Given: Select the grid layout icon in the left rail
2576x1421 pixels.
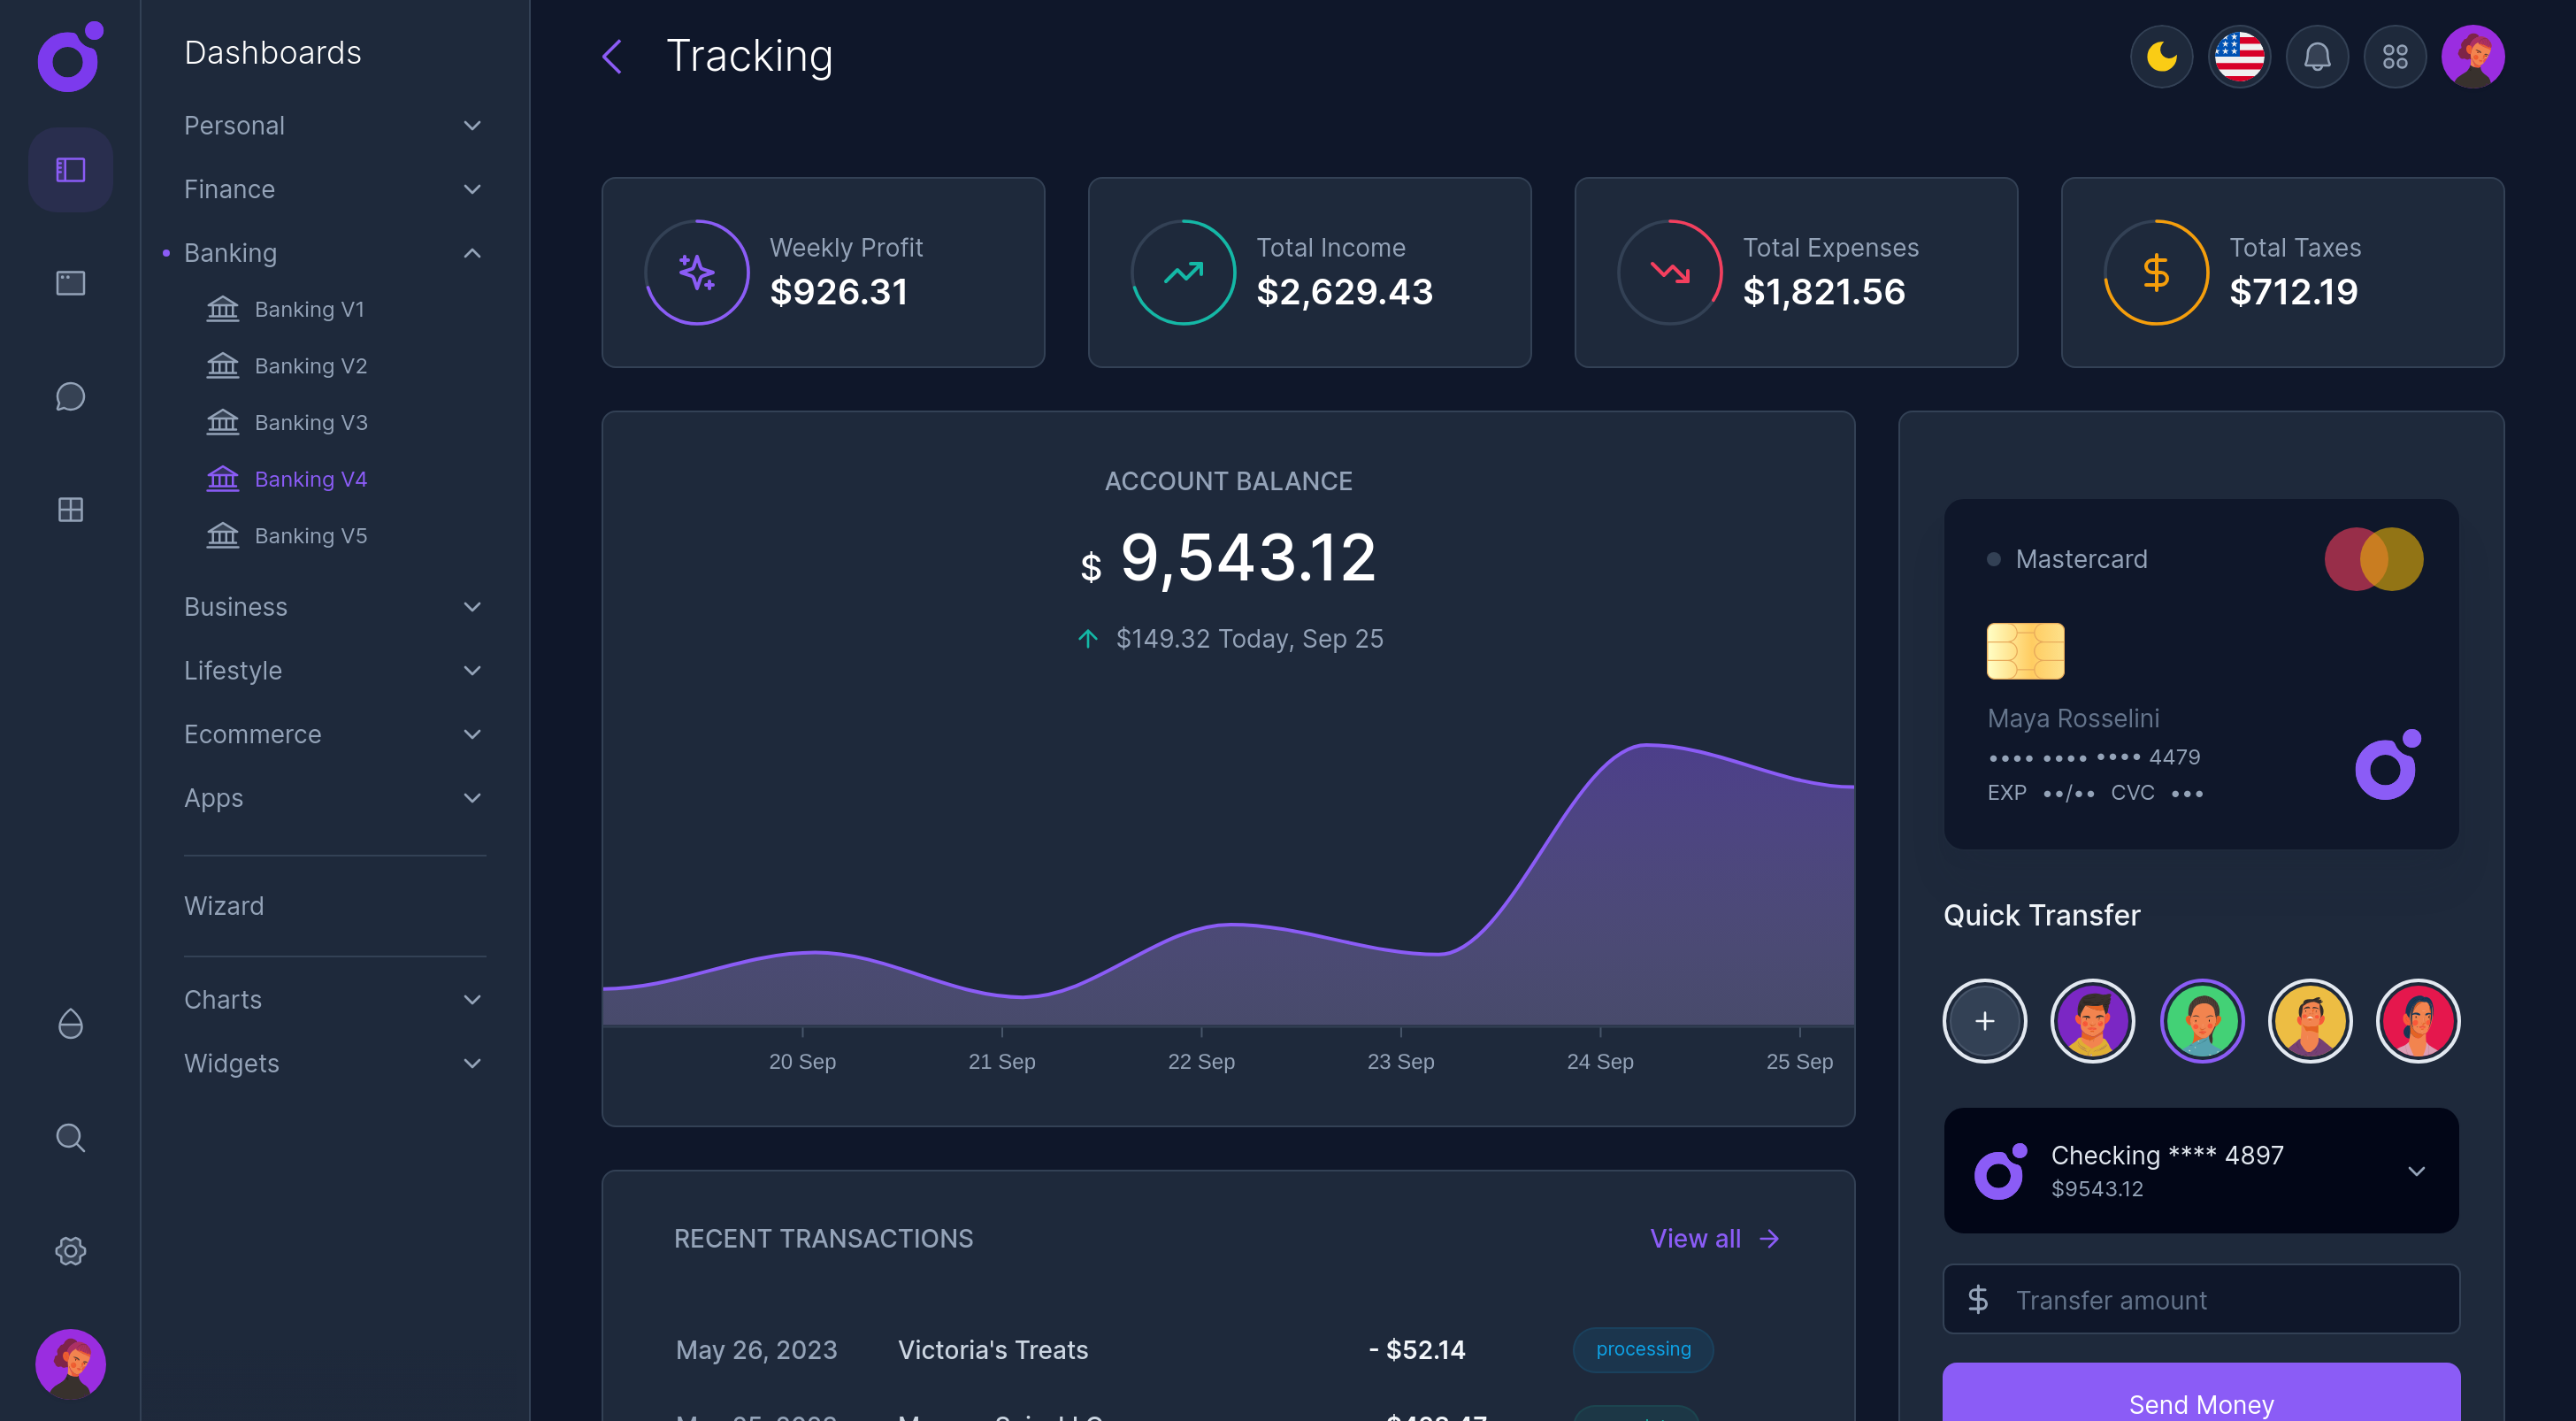Looking at the screenshot, I should (x=70, y=510).
